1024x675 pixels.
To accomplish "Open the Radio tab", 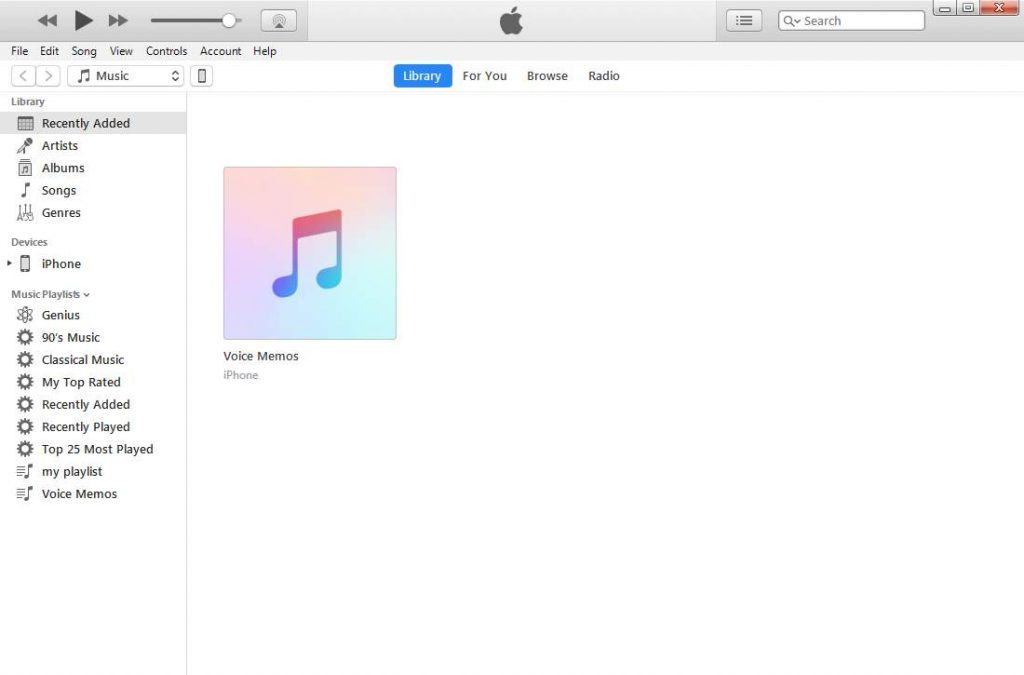I will (603, 76).
